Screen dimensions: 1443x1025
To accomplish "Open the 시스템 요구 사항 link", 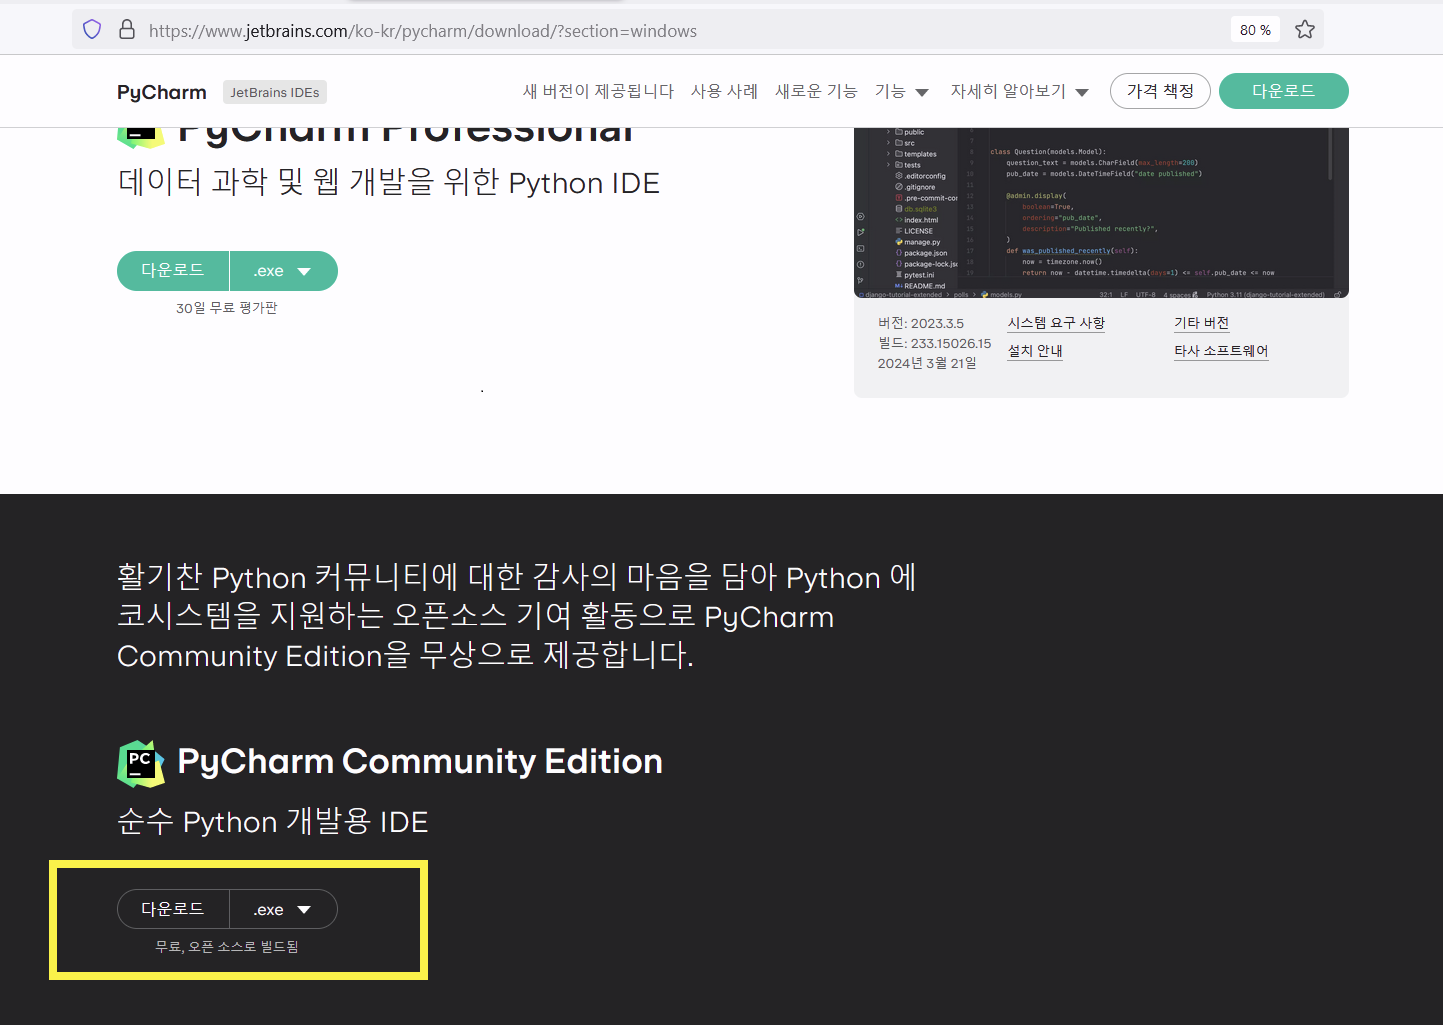I will [1056, 323].
